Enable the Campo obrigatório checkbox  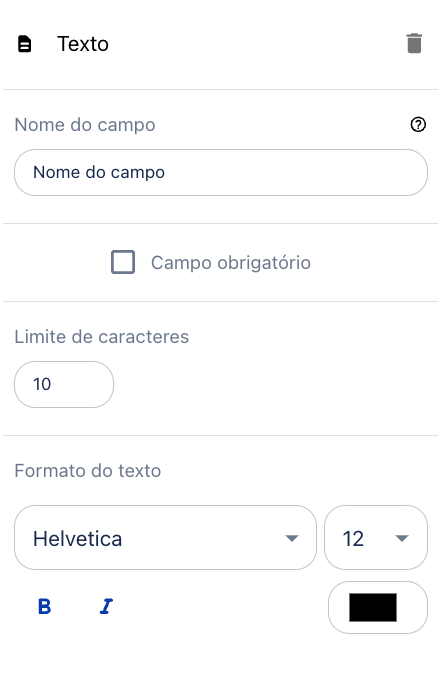coord(123,262)
